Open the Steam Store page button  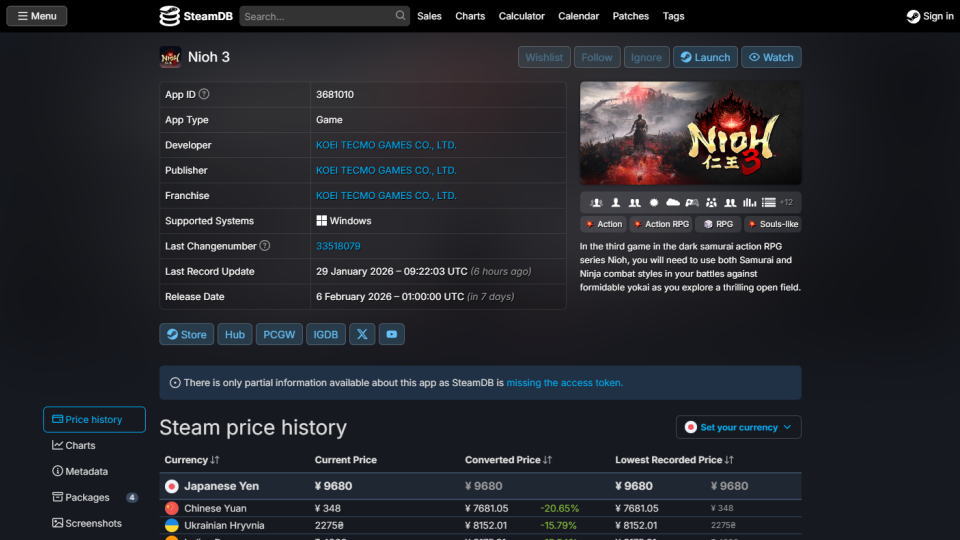[x=187, y=334]
